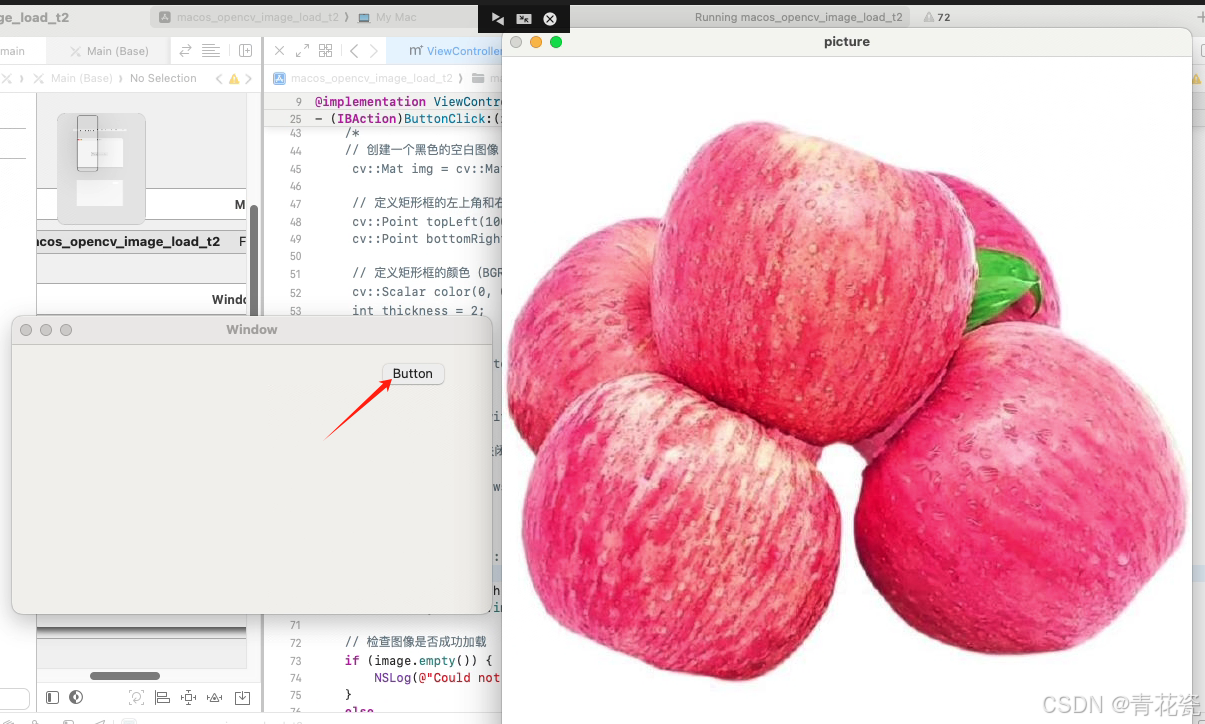Image resolution: width=1205 pixels, height=724 pixels.
Task: Click the plus button at toolbar's right end
Action: click(1200, 17)
